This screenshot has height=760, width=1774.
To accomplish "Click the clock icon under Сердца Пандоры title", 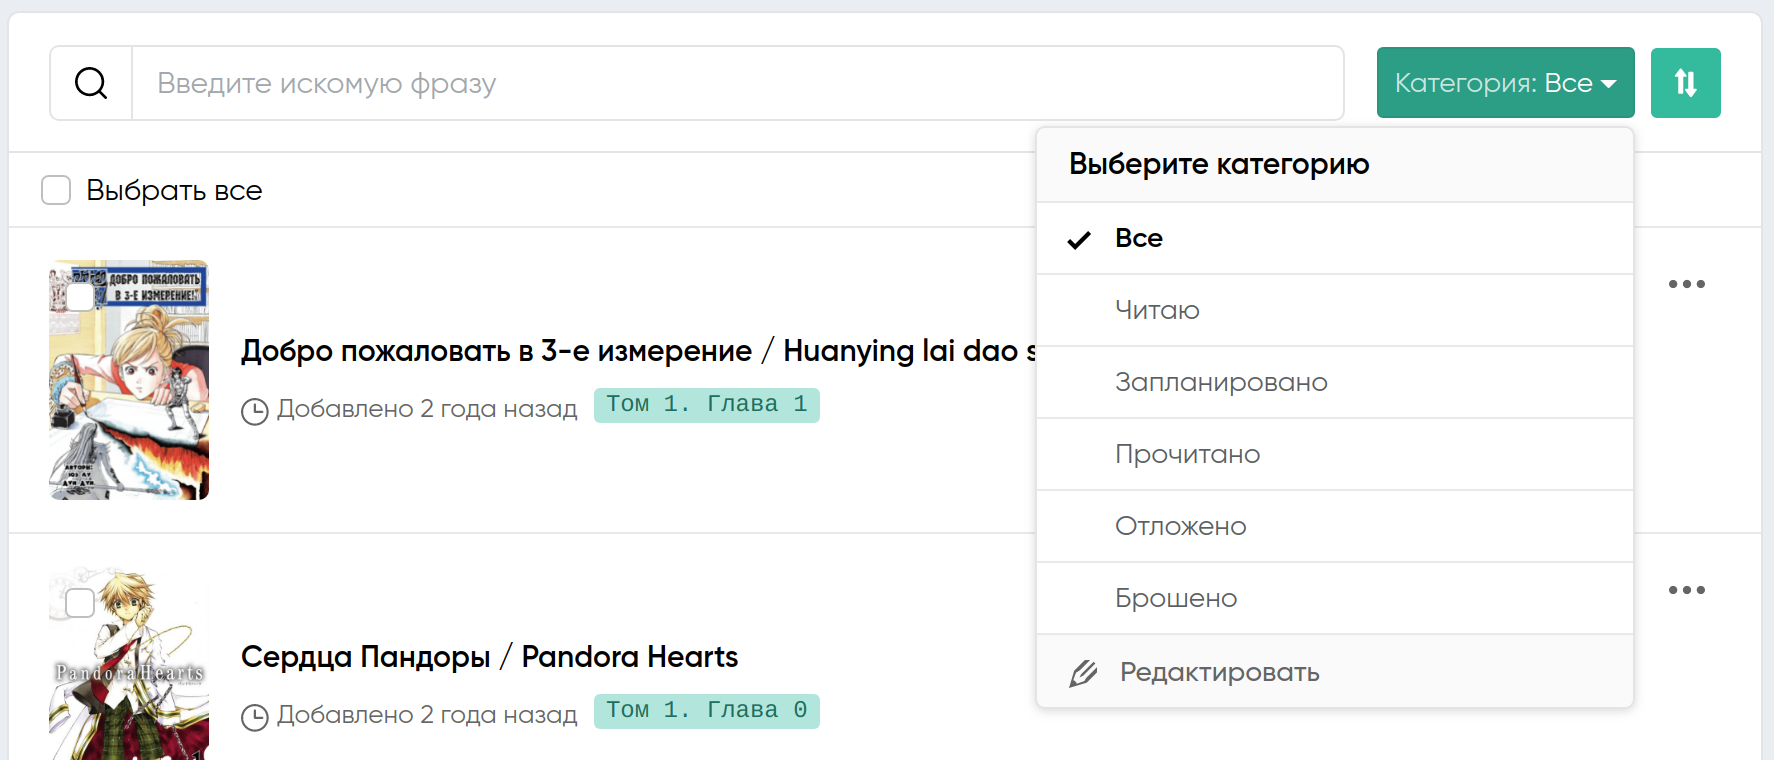I will pyautogui.click(x=255, y=717).
